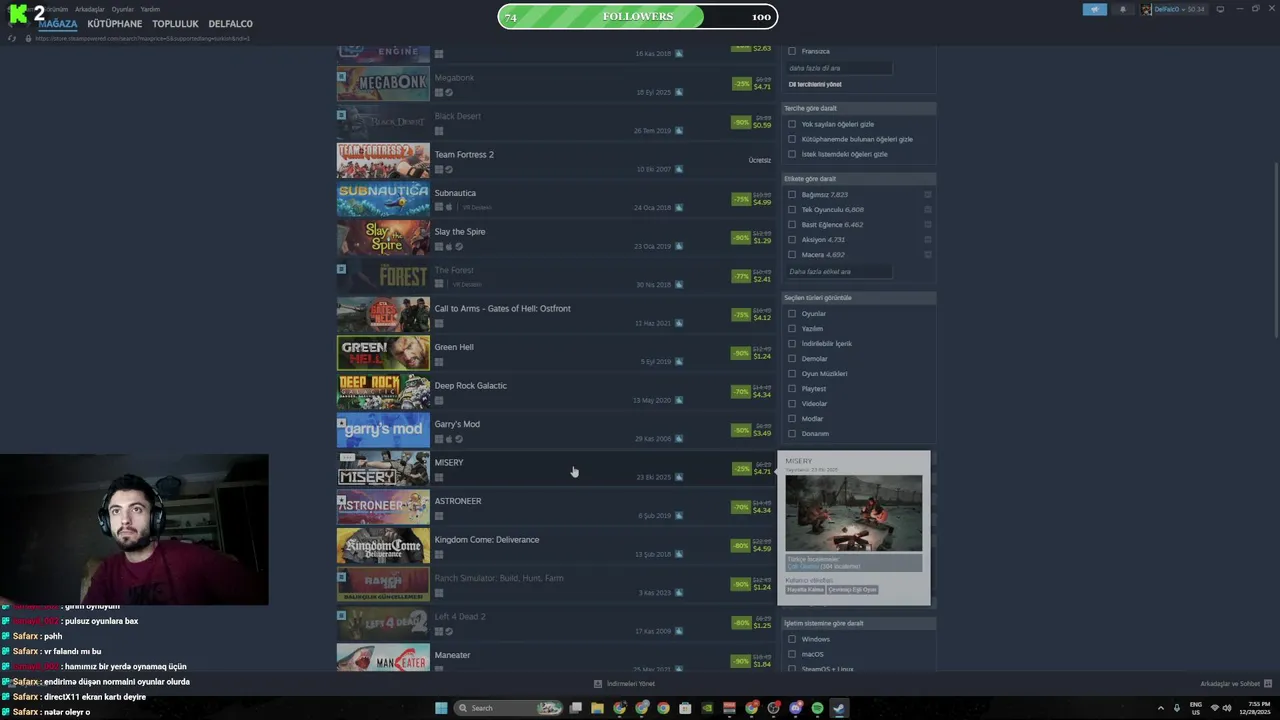Click the Windows Start button
The height and width of the screenshot is (720, 1280).
point(441,708)
